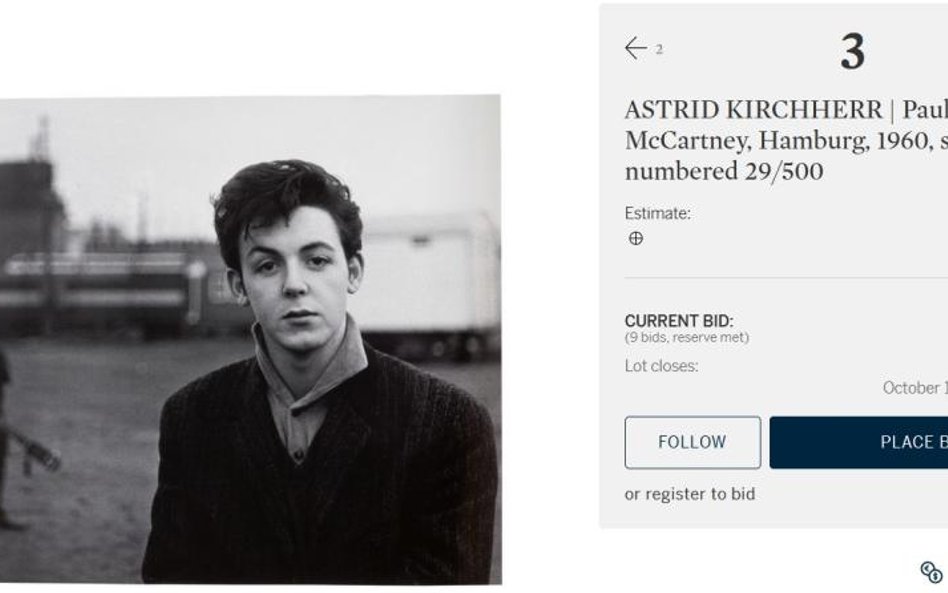Click the PLACE BID button
Image resolution: width=948 pixels, height=593 pixels.
pyautogui.click(x=858, y=442)
